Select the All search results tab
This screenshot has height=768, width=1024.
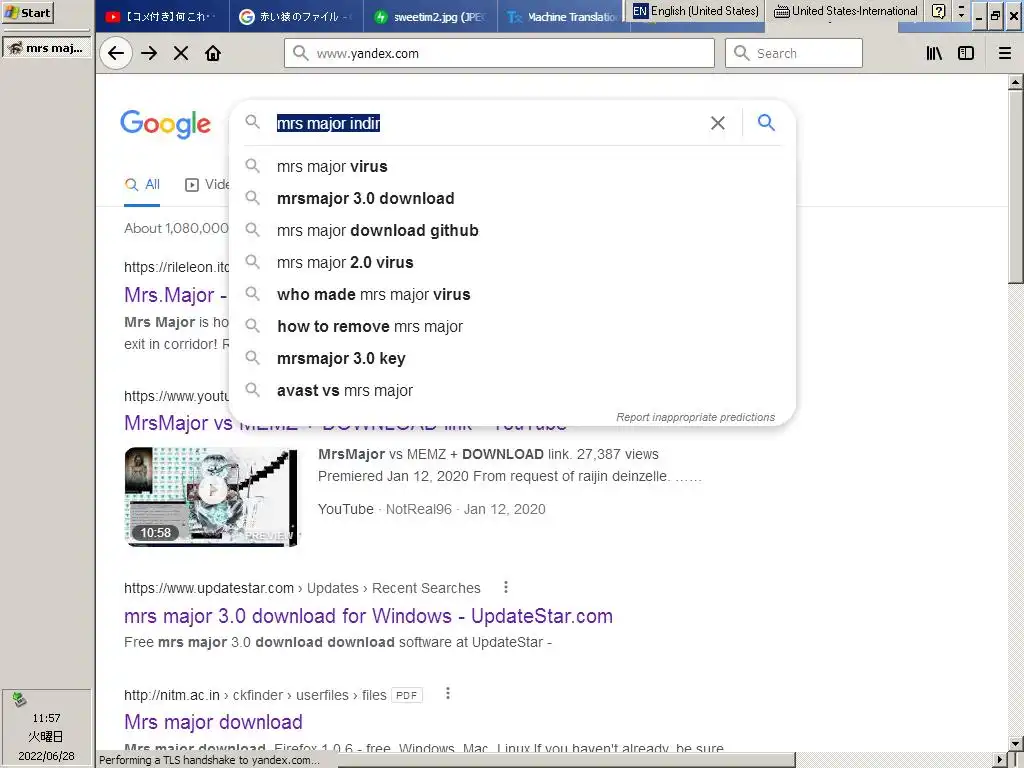click(x=142, y=185)
